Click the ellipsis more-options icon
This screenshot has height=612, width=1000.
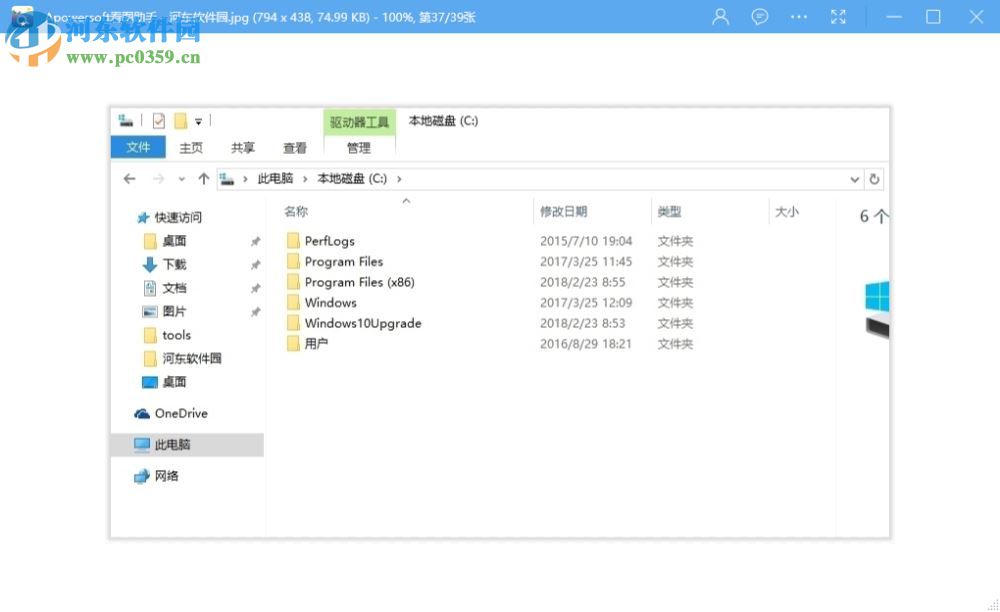[799, 17]
